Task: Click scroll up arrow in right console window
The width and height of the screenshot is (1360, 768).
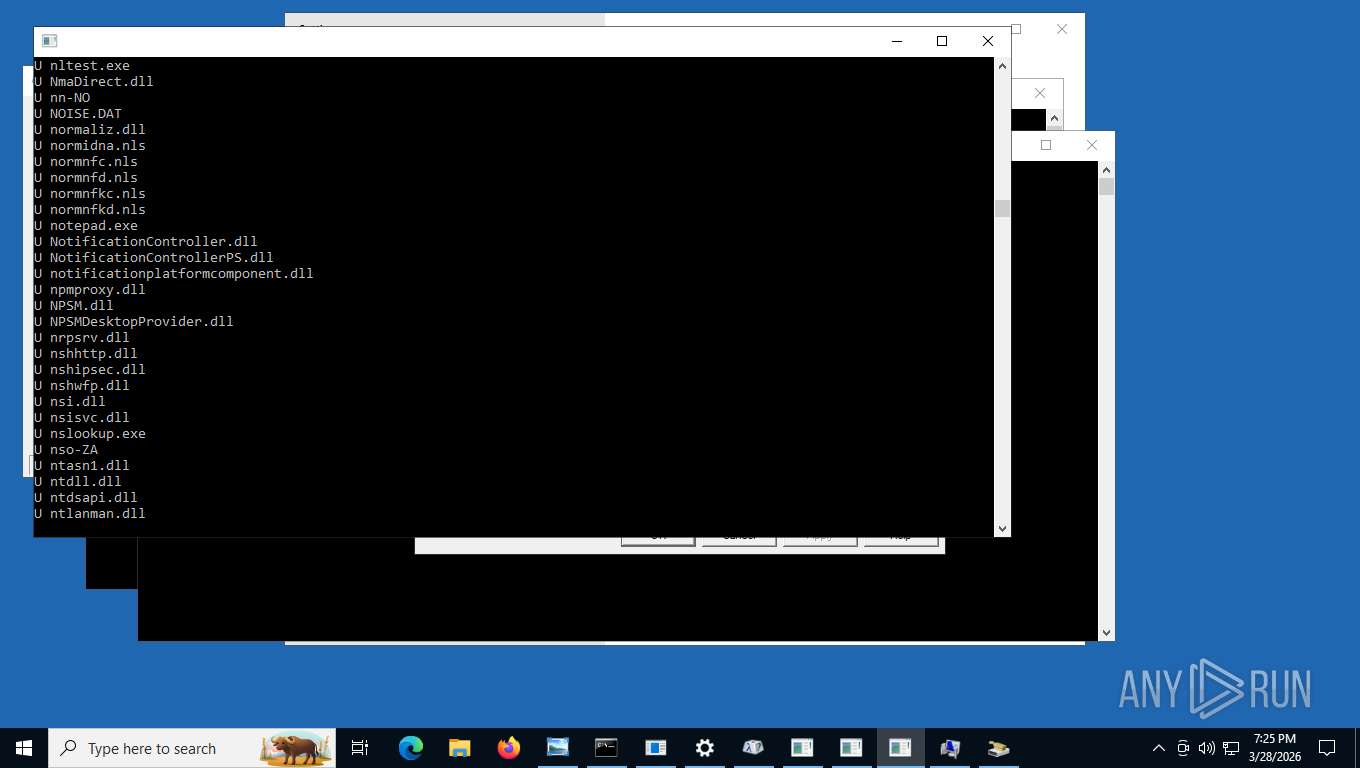Action: (1106, 169)
